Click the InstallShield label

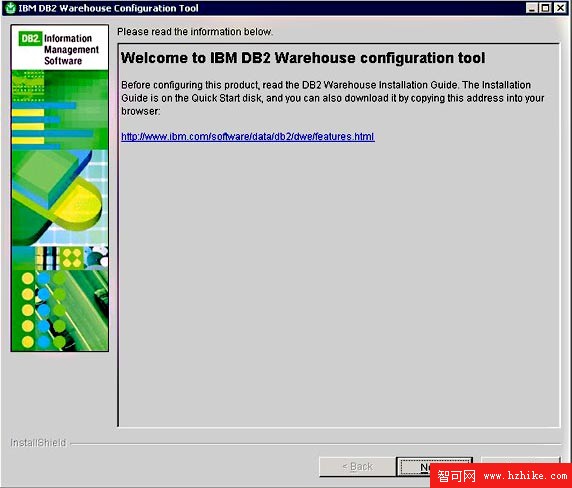pos(38,442)
